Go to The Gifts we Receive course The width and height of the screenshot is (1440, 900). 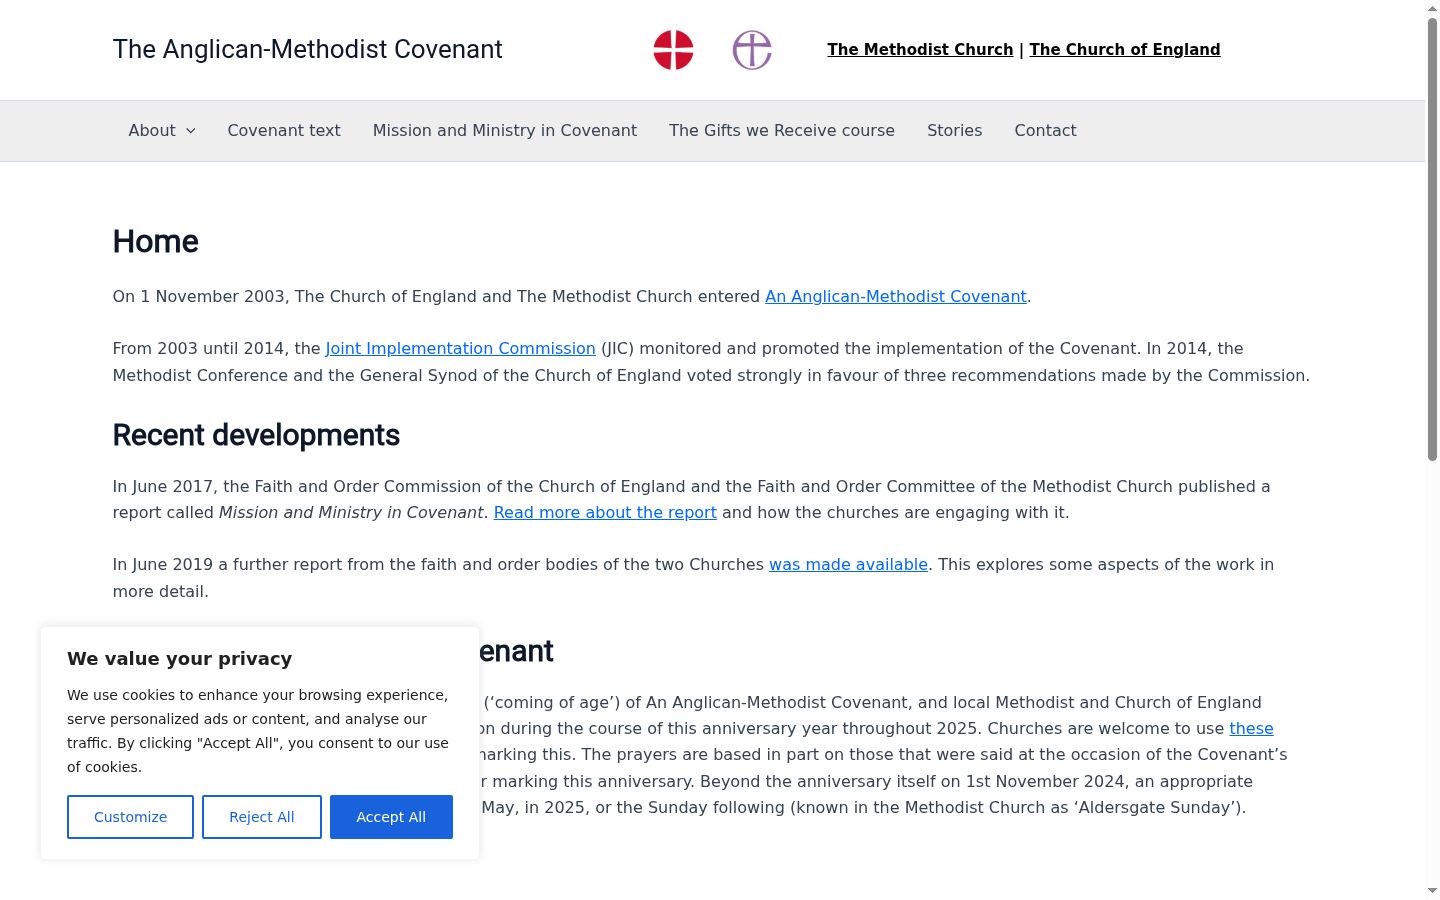(782, 131)
